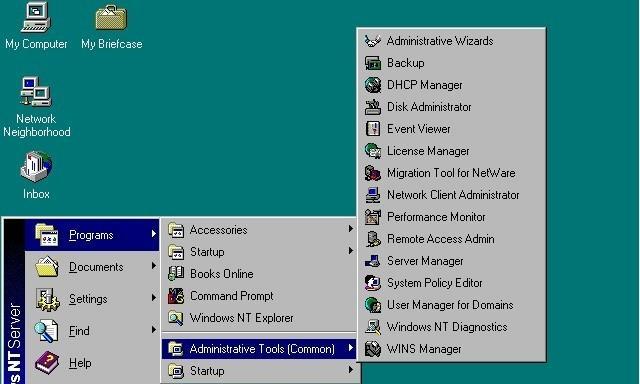Screen dimensions: 640x384
Task: Expand the Documents submenu arrow
Action: [153, 266]
